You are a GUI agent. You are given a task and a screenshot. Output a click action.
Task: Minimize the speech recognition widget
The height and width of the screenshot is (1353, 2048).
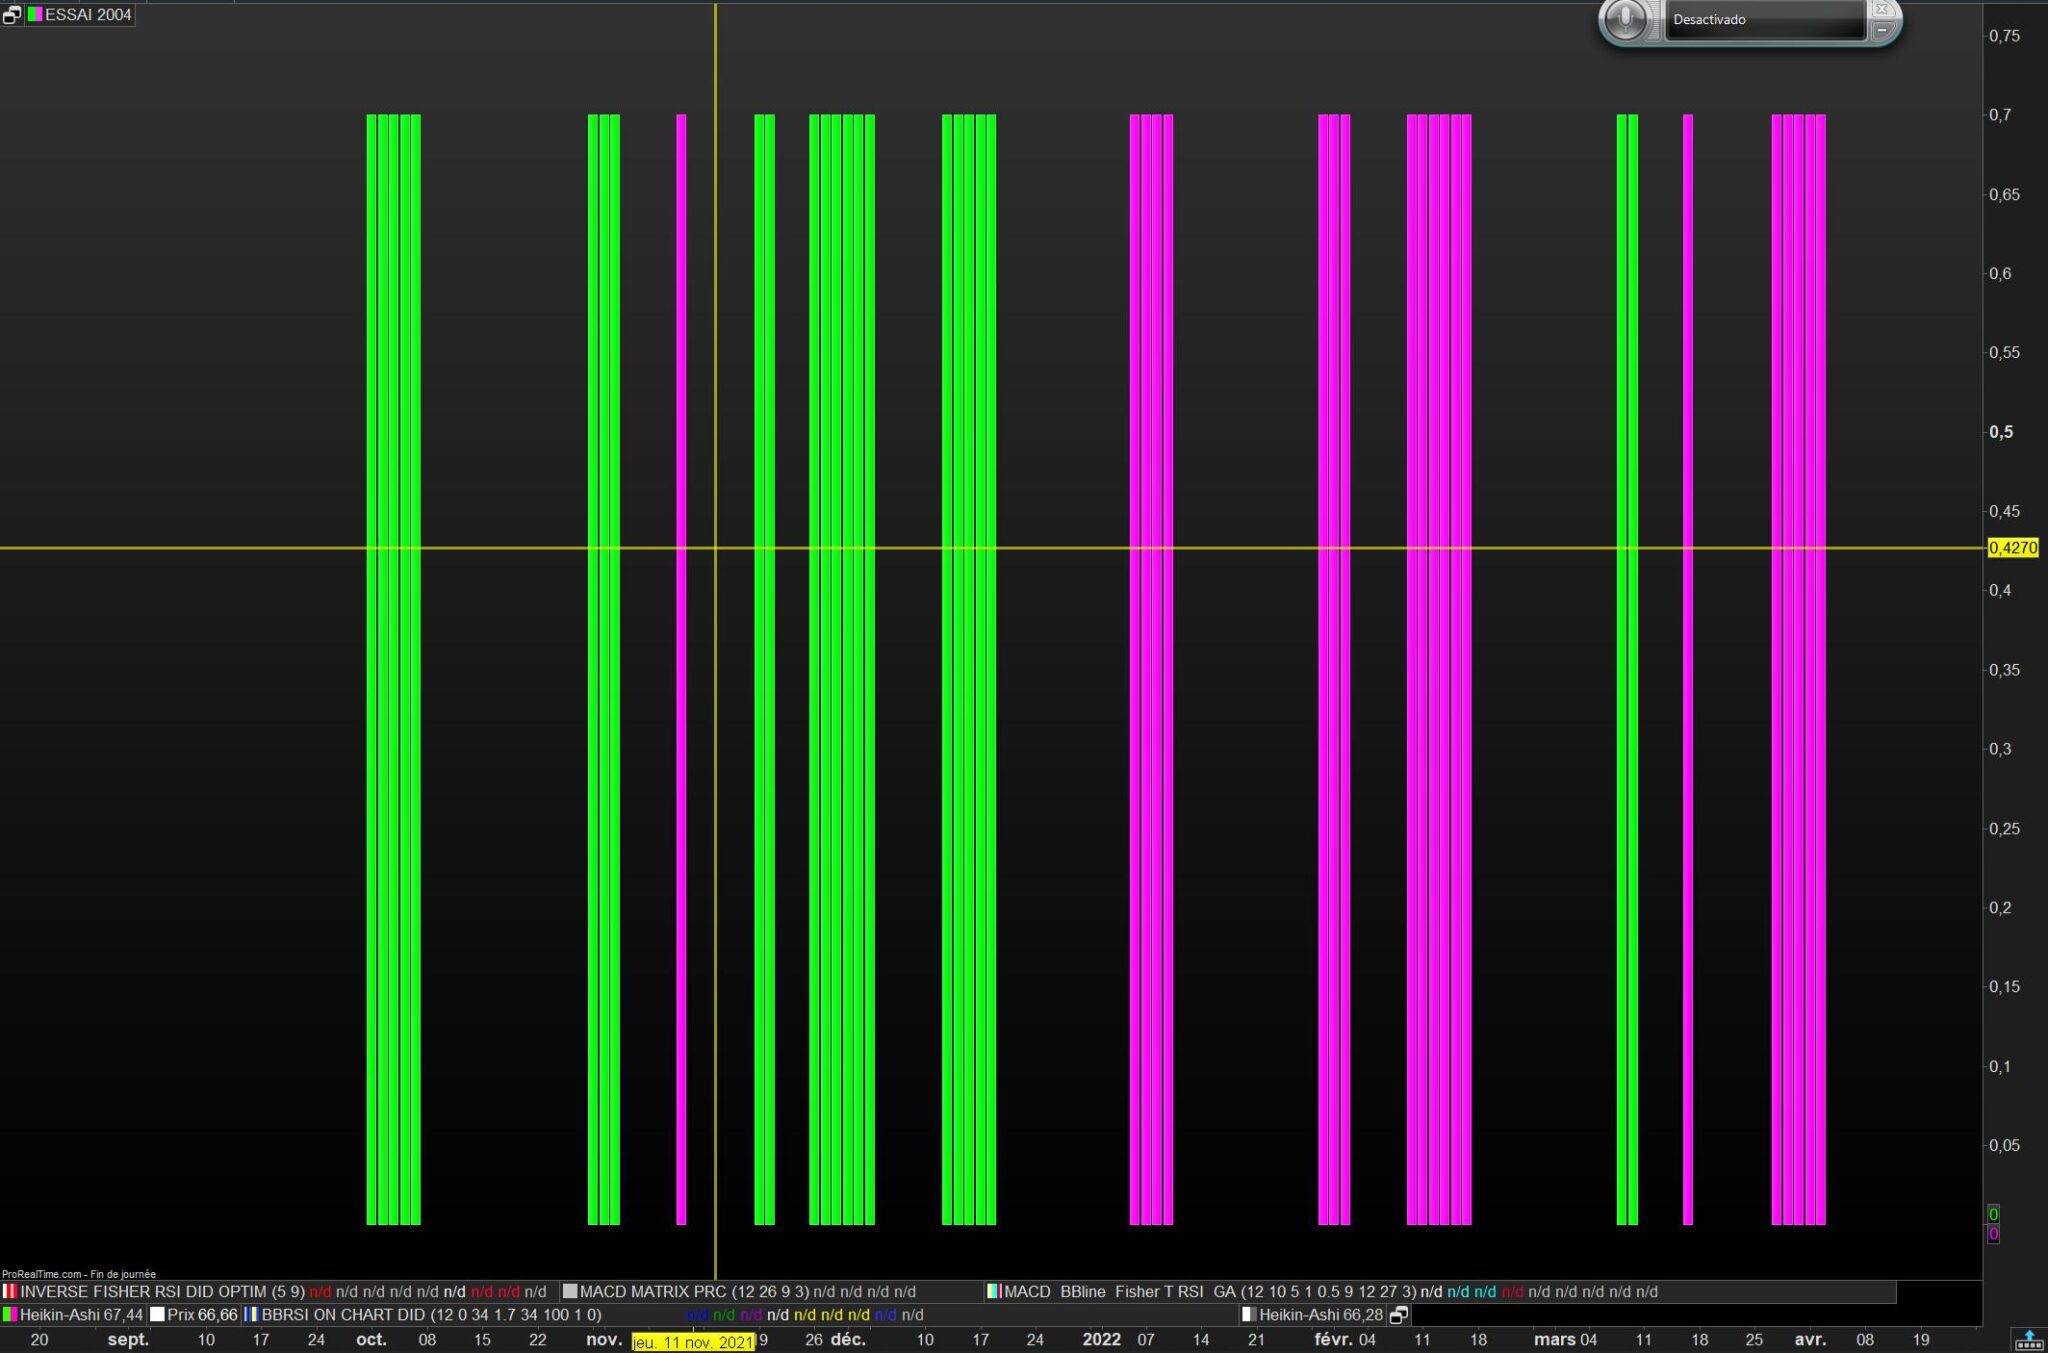pos(1881,30)
